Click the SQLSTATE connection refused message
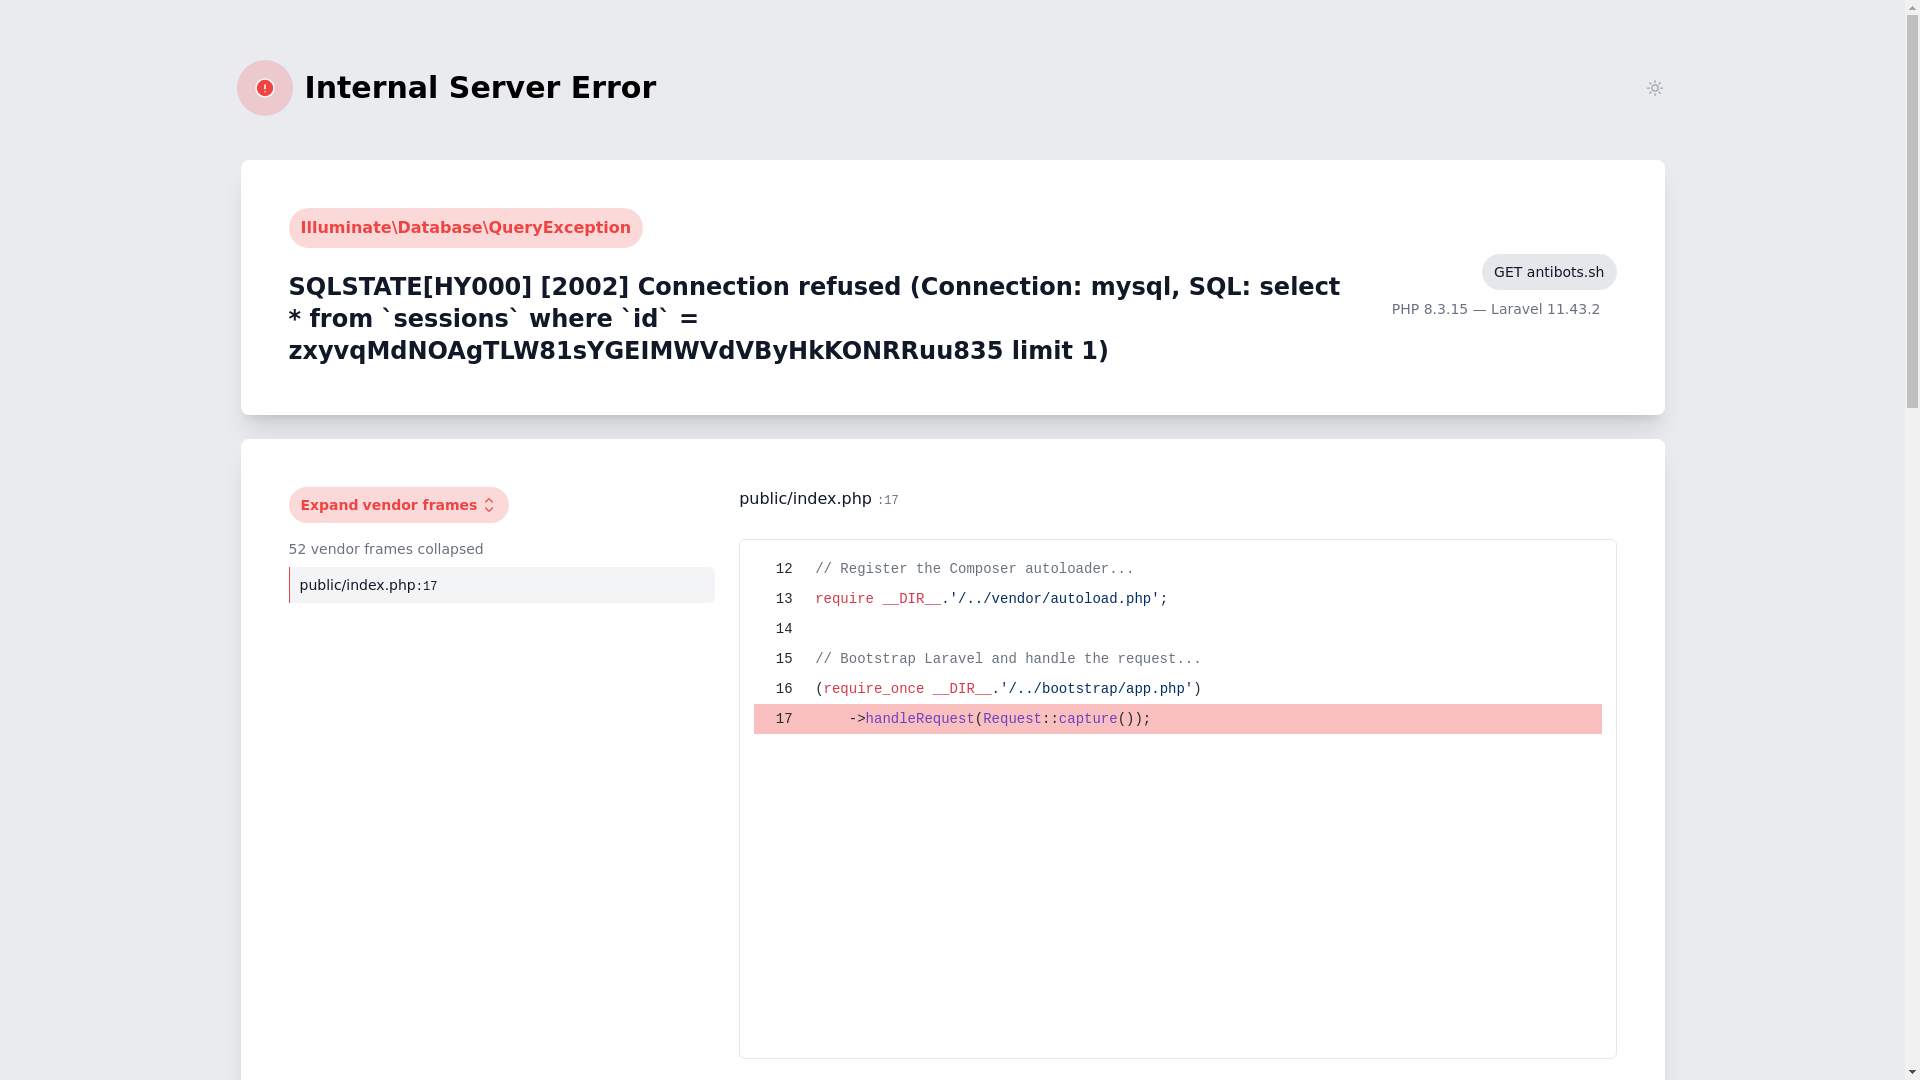This screenshot has width=1920, height=1080. (814, 319)
